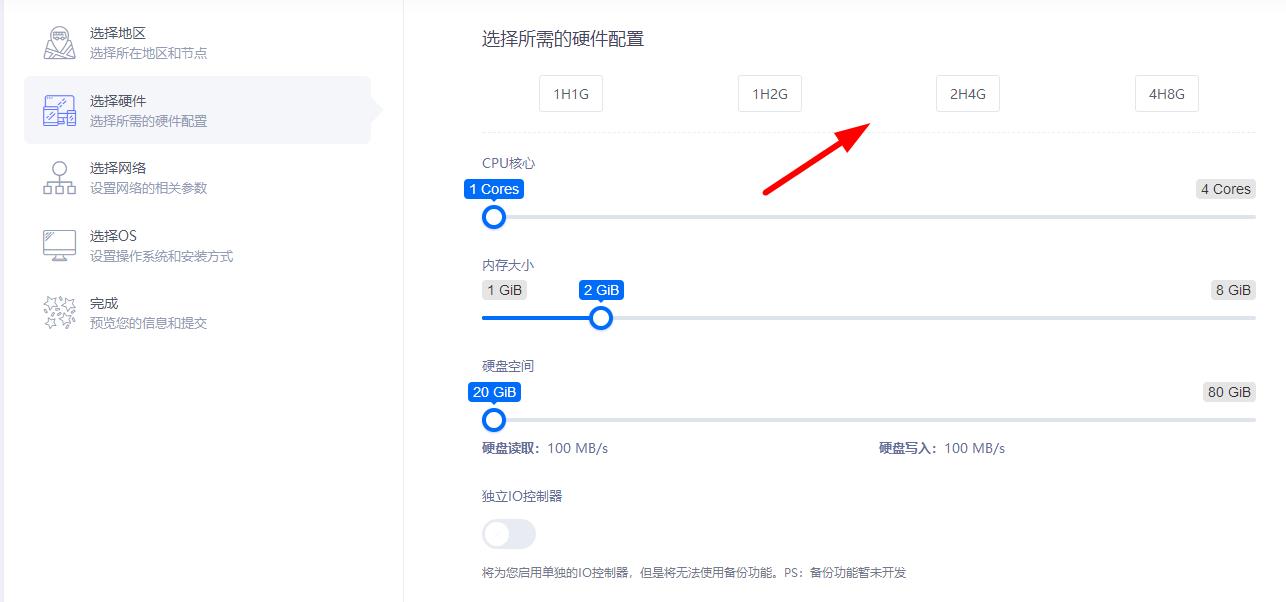
Task: Click the blue 2 GiB value tooltip
Action: click(601, 290)
